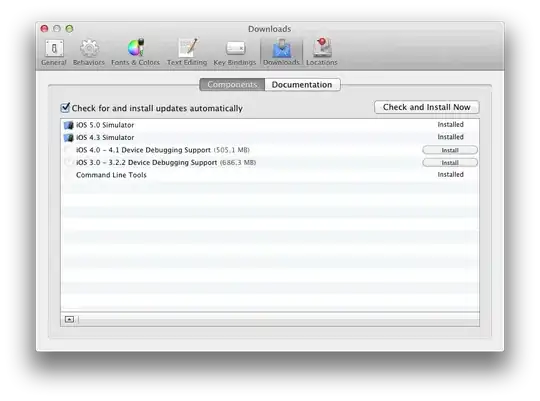This screenshot has width=540, height=401.
Task: Open the Text Editing preferences pane
Action: (x=187, y=52)
